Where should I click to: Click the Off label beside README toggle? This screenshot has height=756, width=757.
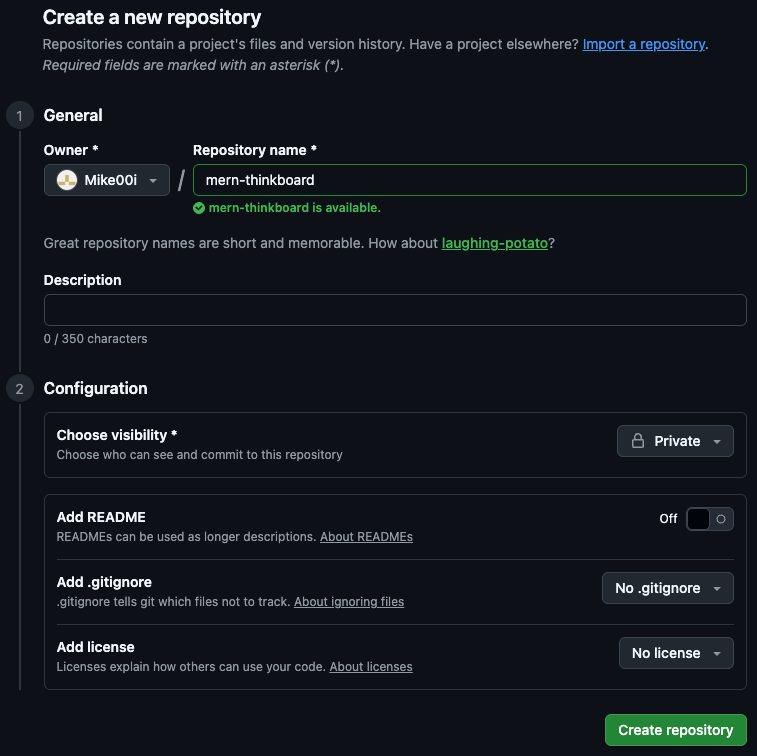click(668, 518)
